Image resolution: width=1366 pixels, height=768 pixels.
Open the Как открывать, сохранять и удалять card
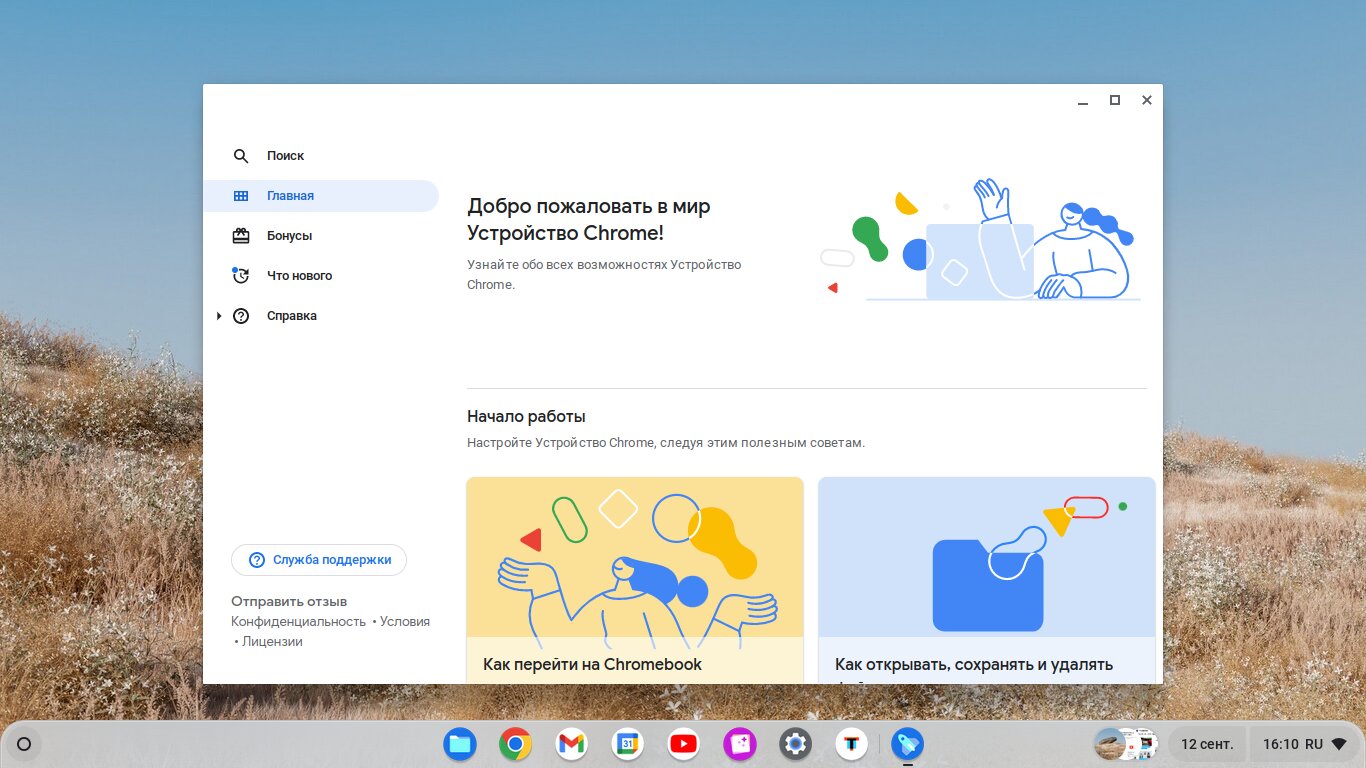coord(987,581)
